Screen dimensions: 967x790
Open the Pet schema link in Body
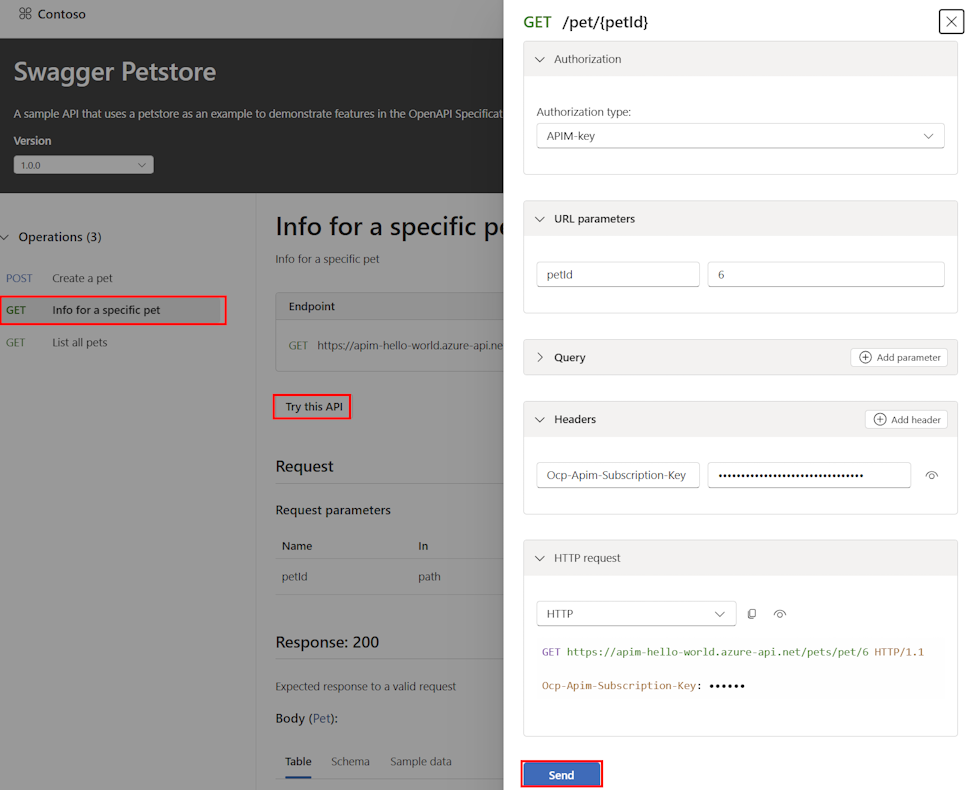coord(321,718)
